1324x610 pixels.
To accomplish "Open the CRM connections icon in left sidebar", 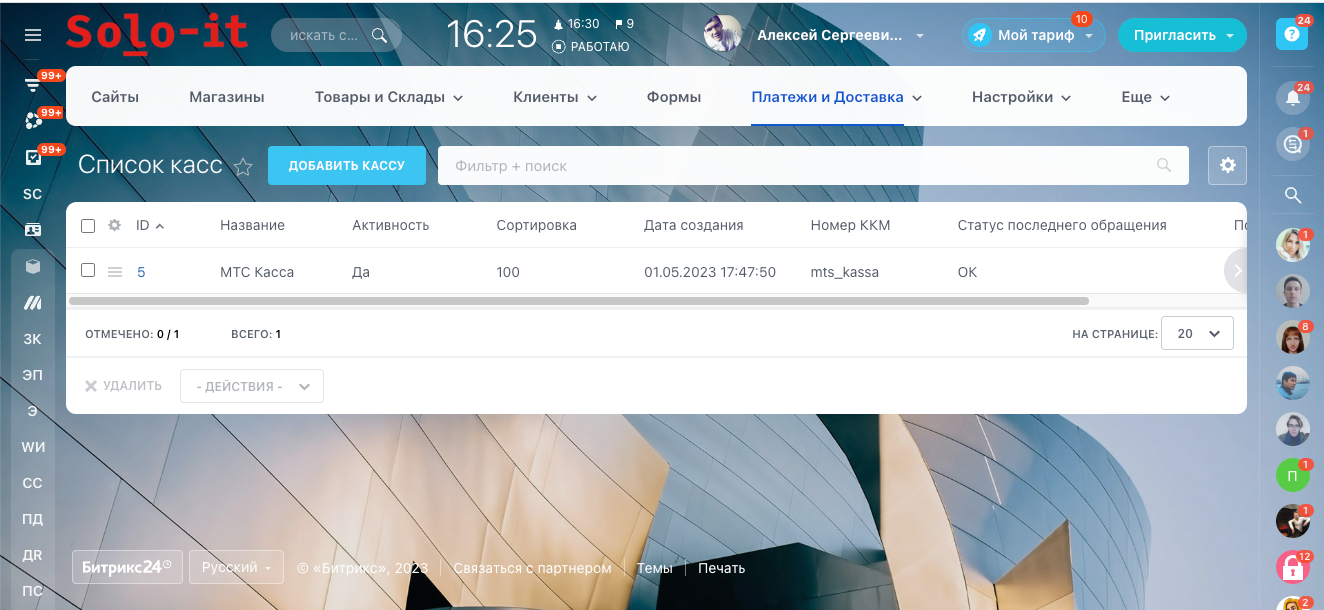I will click(x=33, y=121).
